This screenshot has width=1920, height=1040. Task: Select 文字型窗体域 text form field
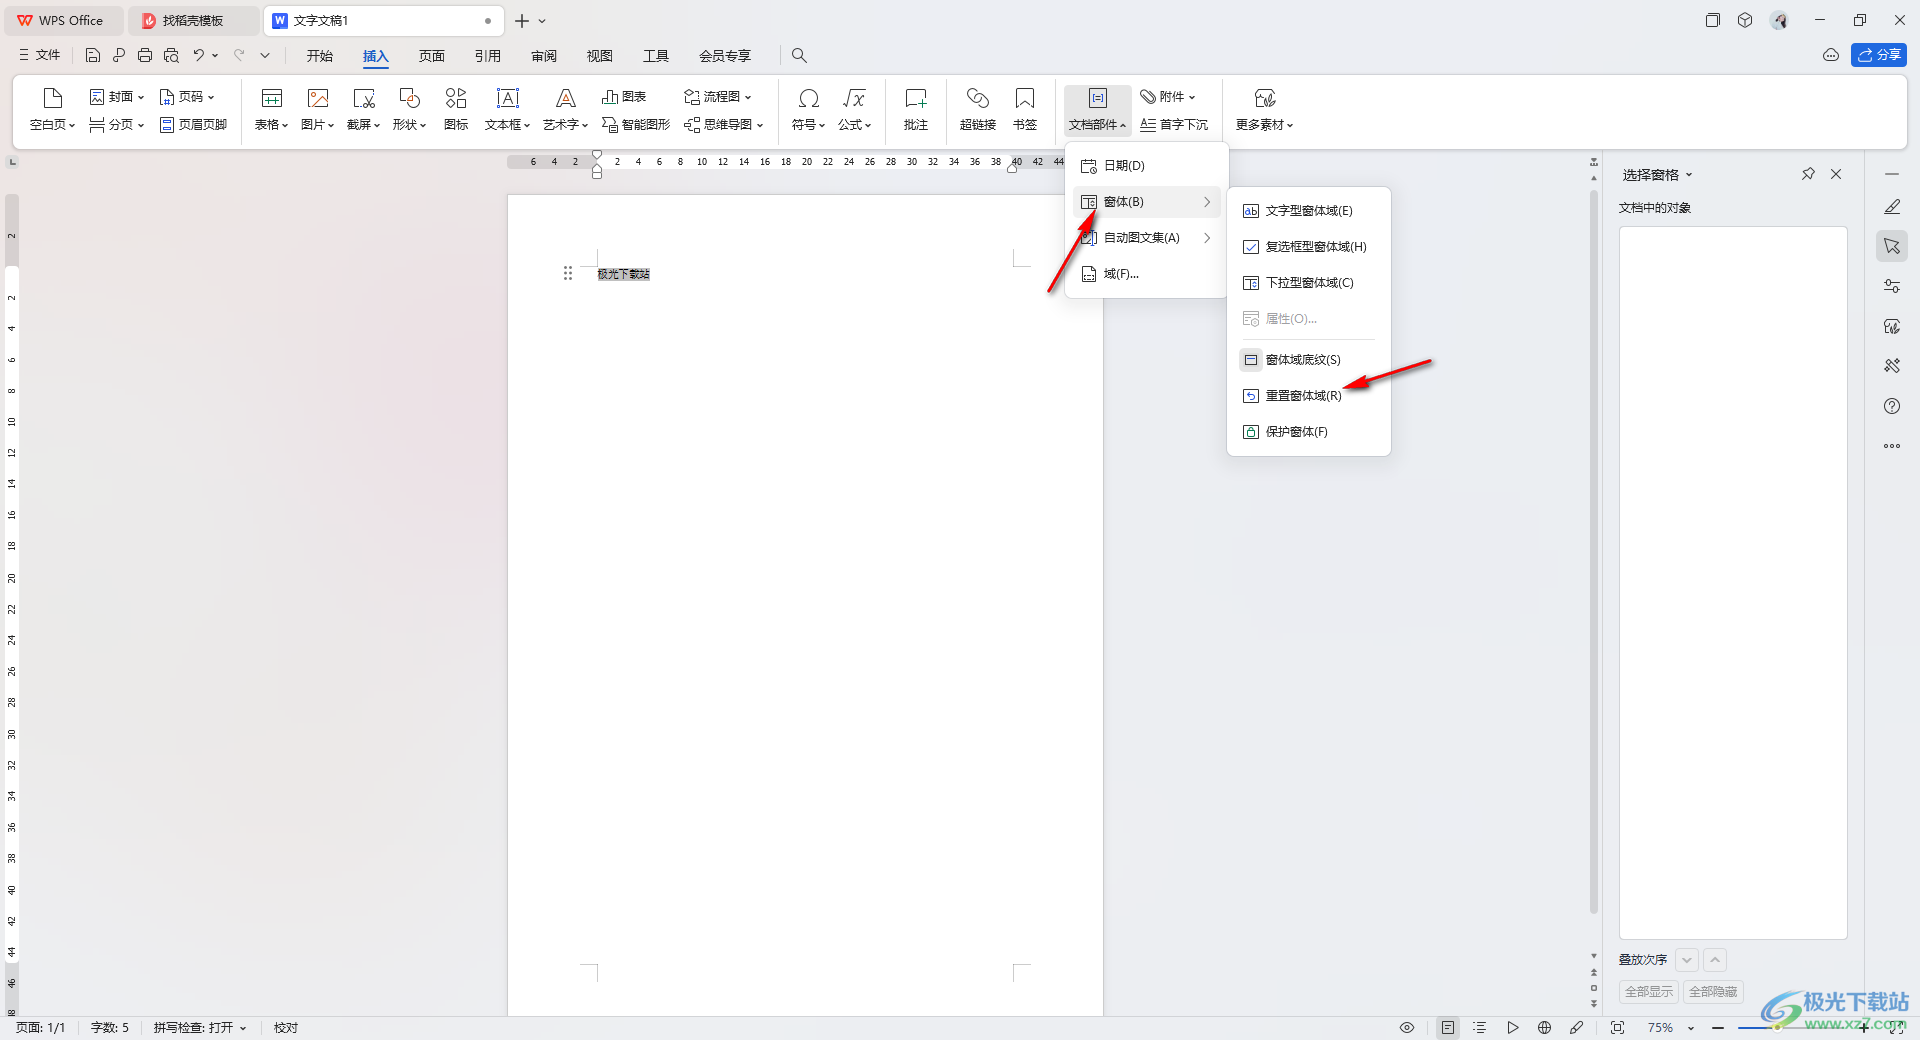click(1308, 211)
